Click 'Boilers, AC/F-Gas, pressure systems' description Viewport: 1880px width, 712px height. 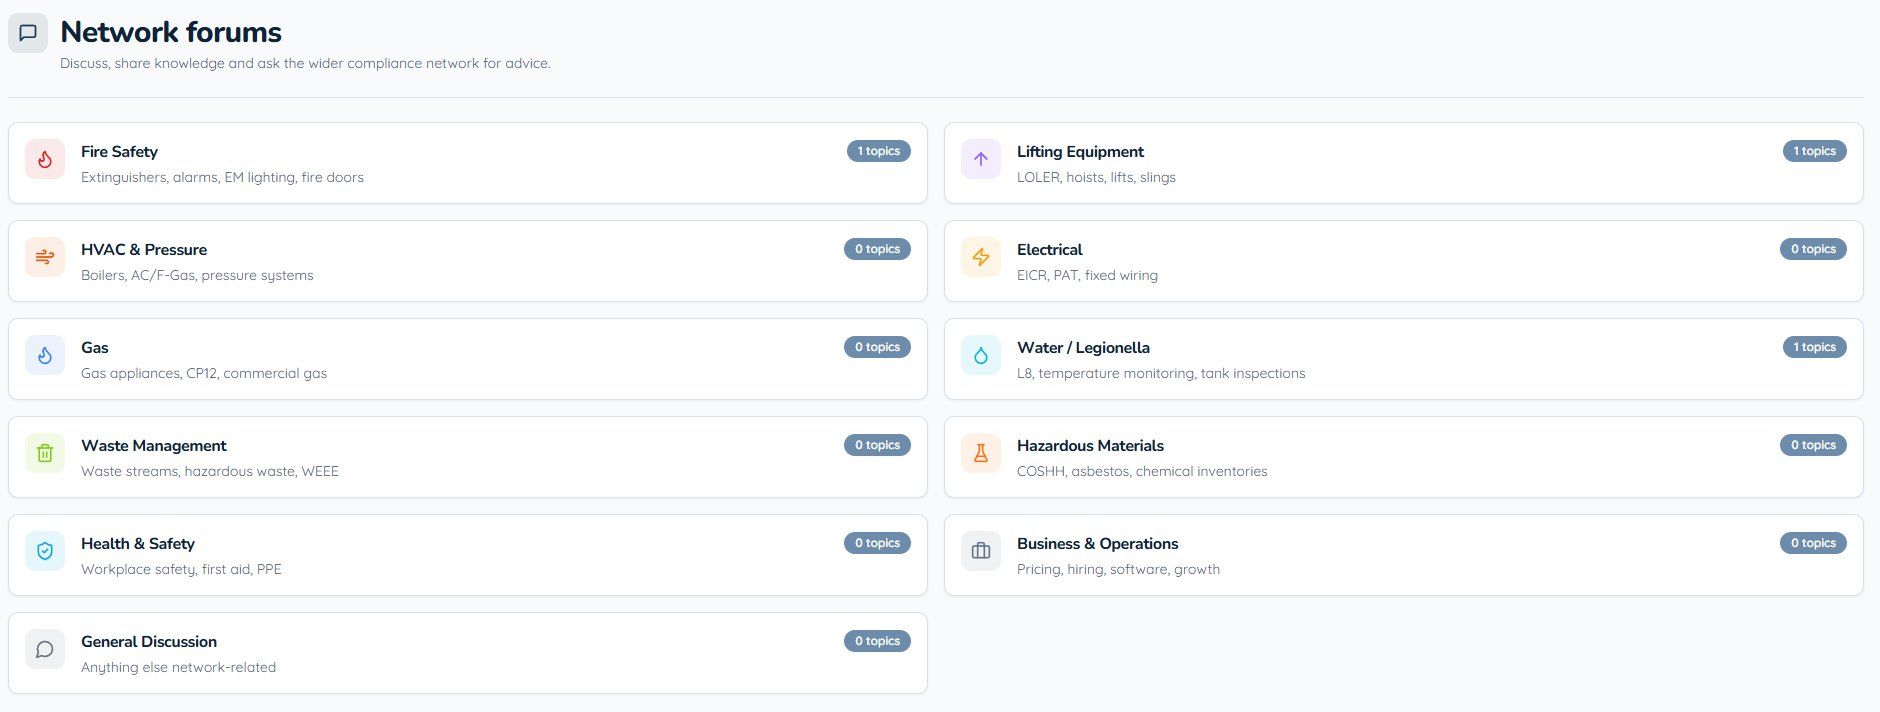coord(197,275)
